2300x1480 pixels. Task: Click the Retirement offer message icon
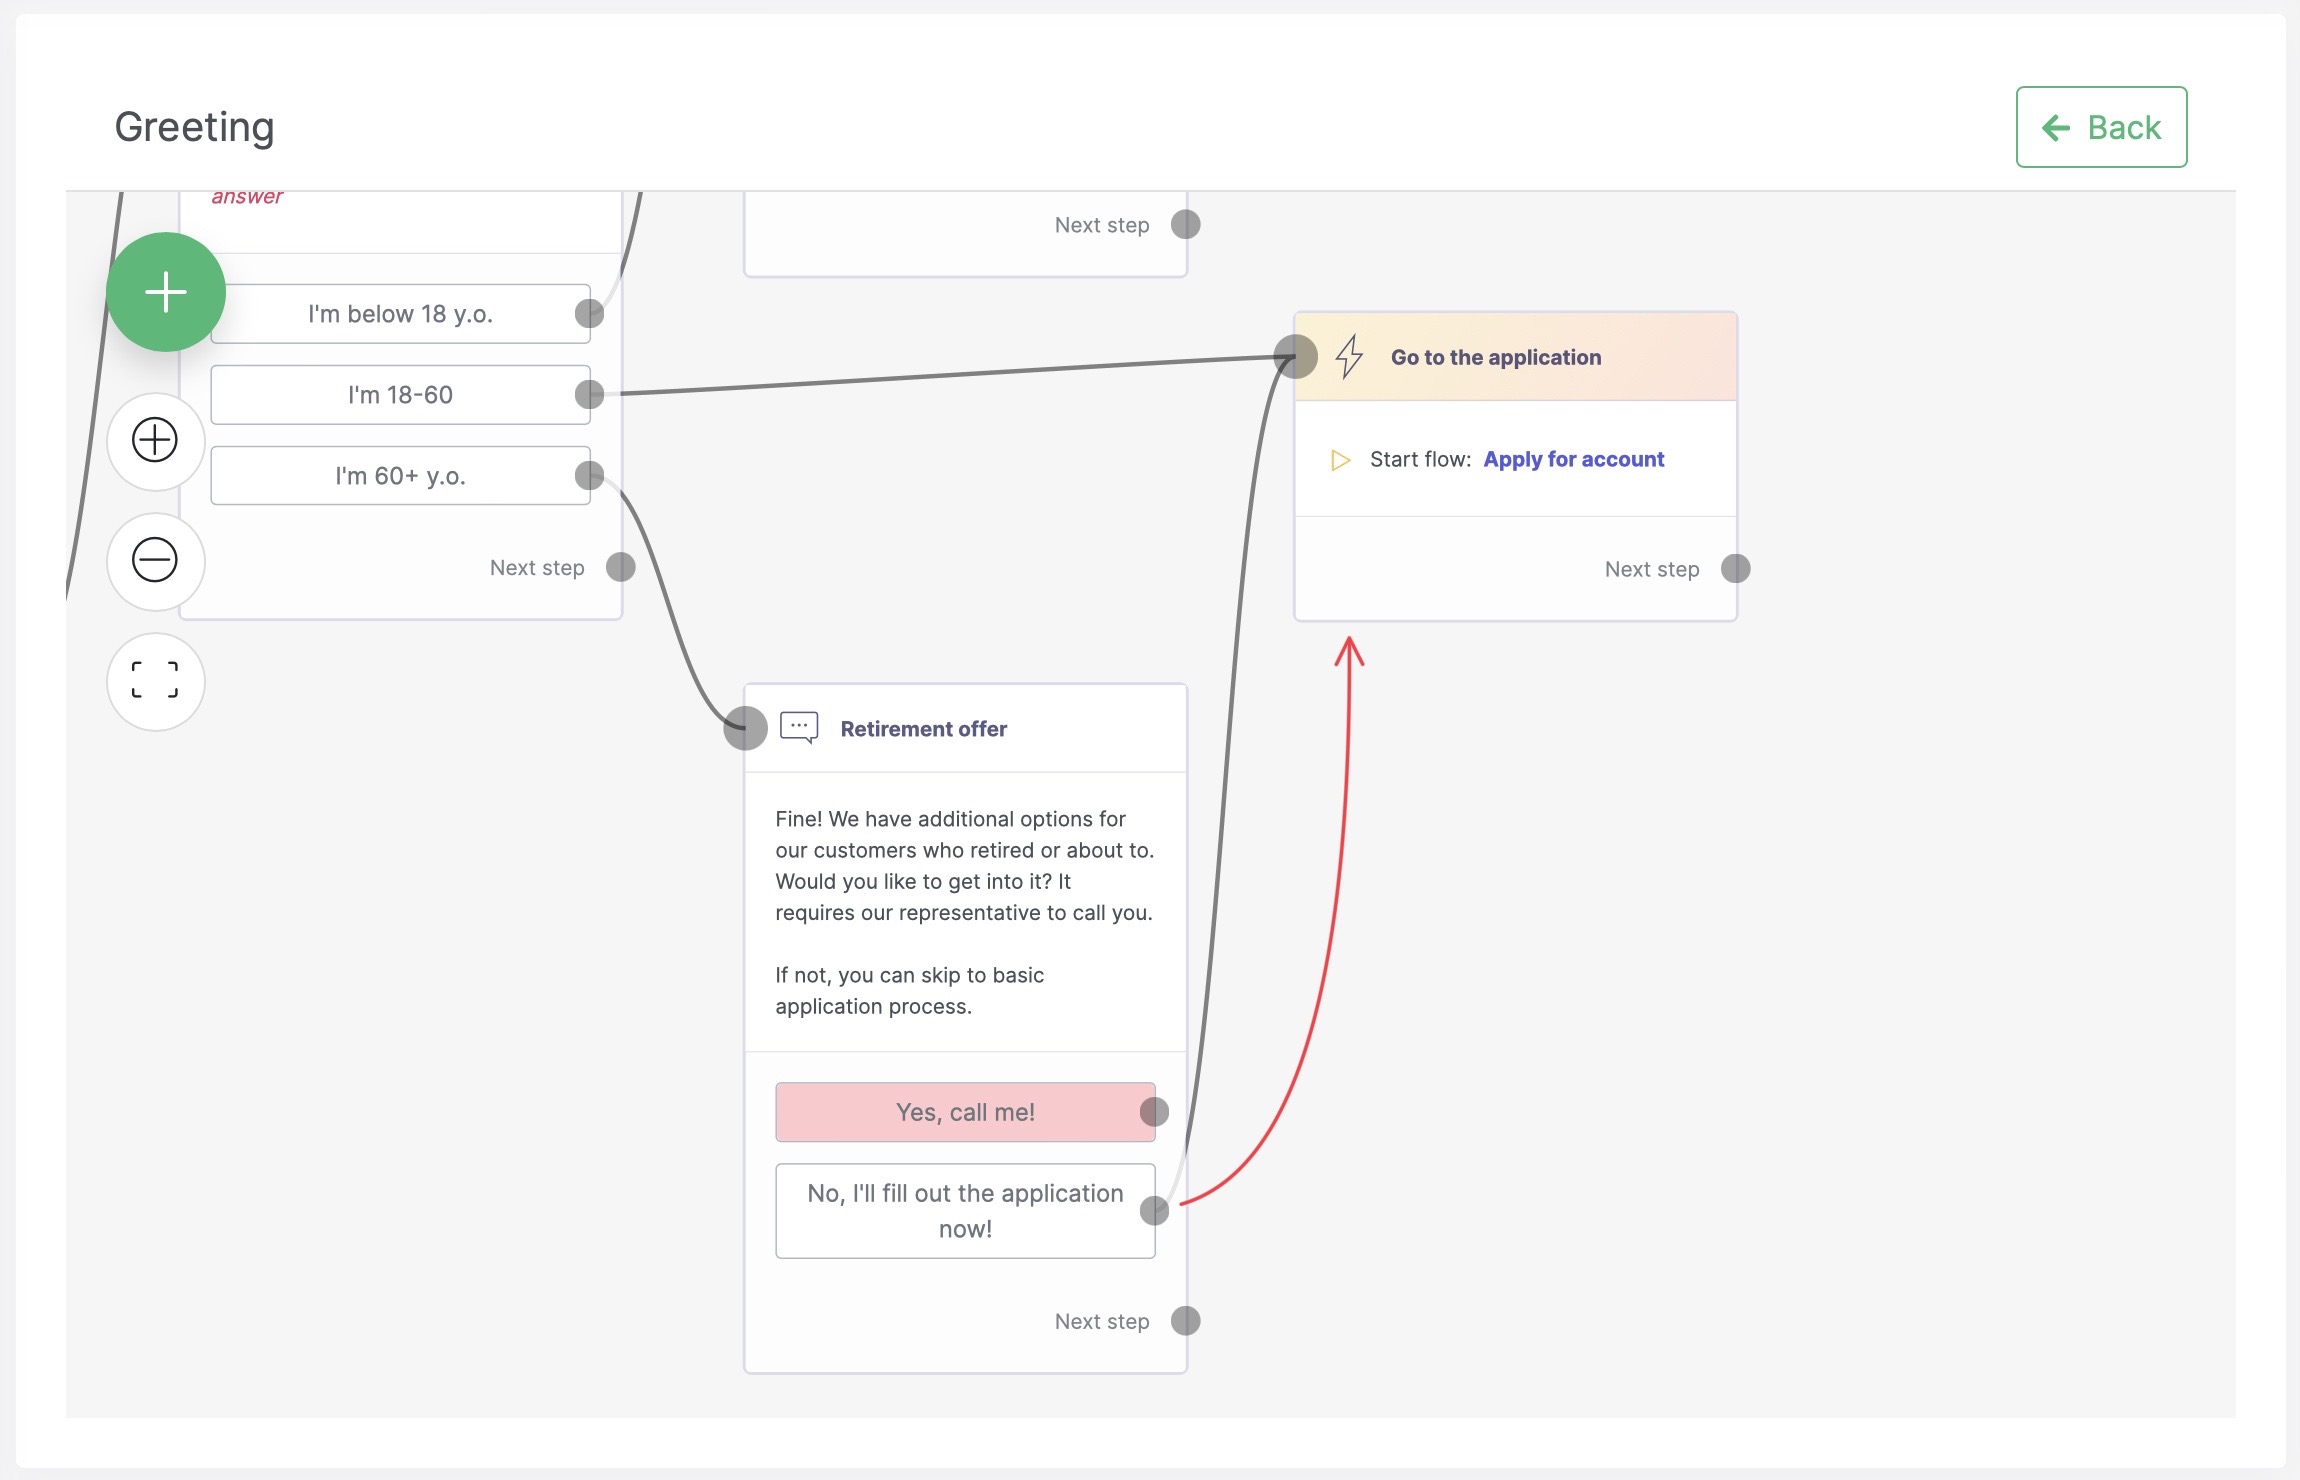point(799,728)
